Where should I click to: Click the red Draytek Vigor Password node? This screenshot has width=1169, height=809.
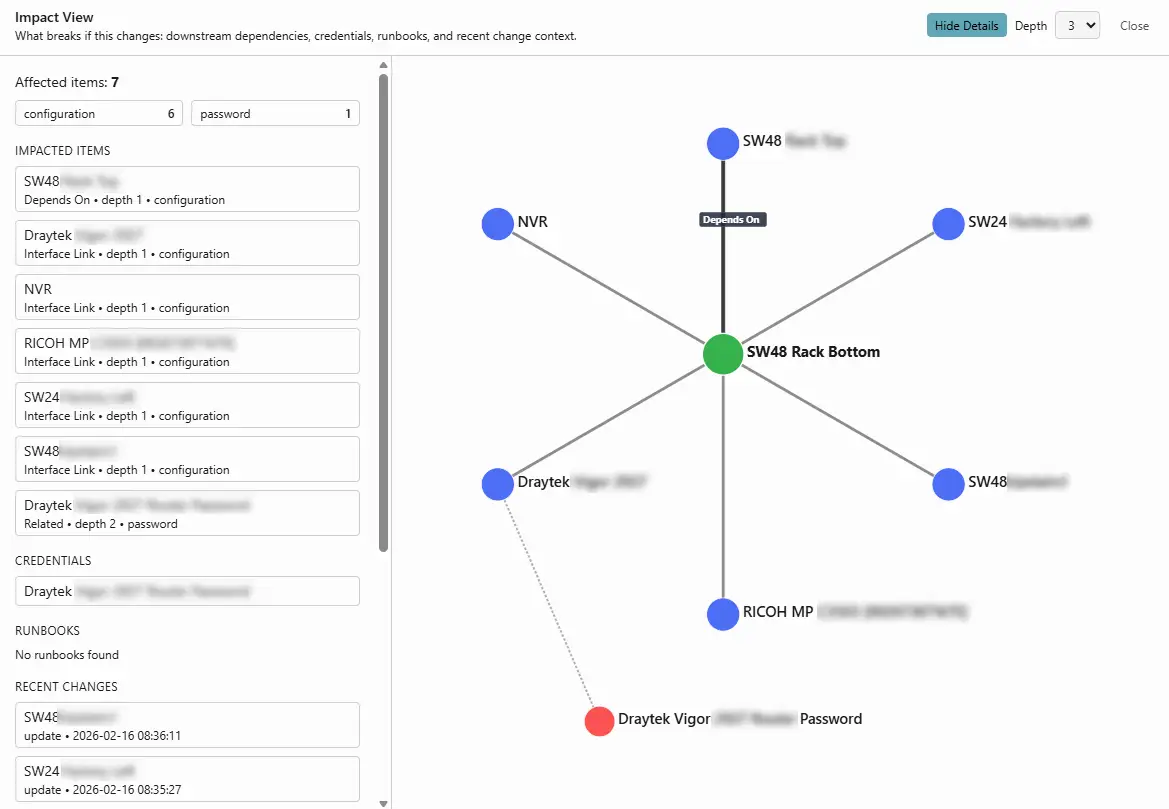pyautogui.click(x=599, y=721)
